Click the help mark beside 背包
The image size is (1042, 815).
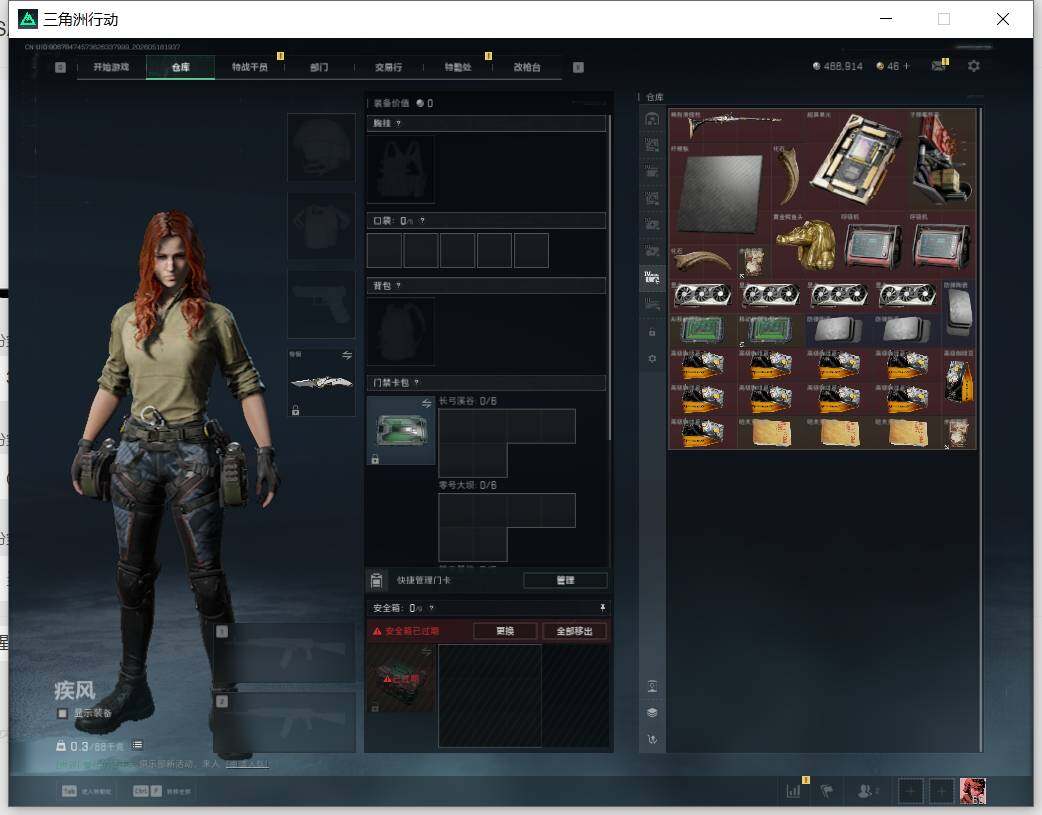click(x=398, y=286)
